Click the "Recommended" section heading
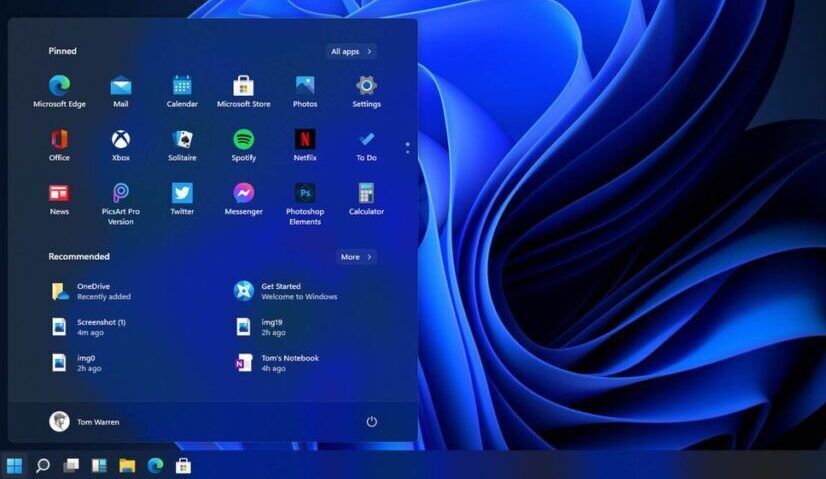The height and width of the screenshot is (479, 826). [79, 257]
